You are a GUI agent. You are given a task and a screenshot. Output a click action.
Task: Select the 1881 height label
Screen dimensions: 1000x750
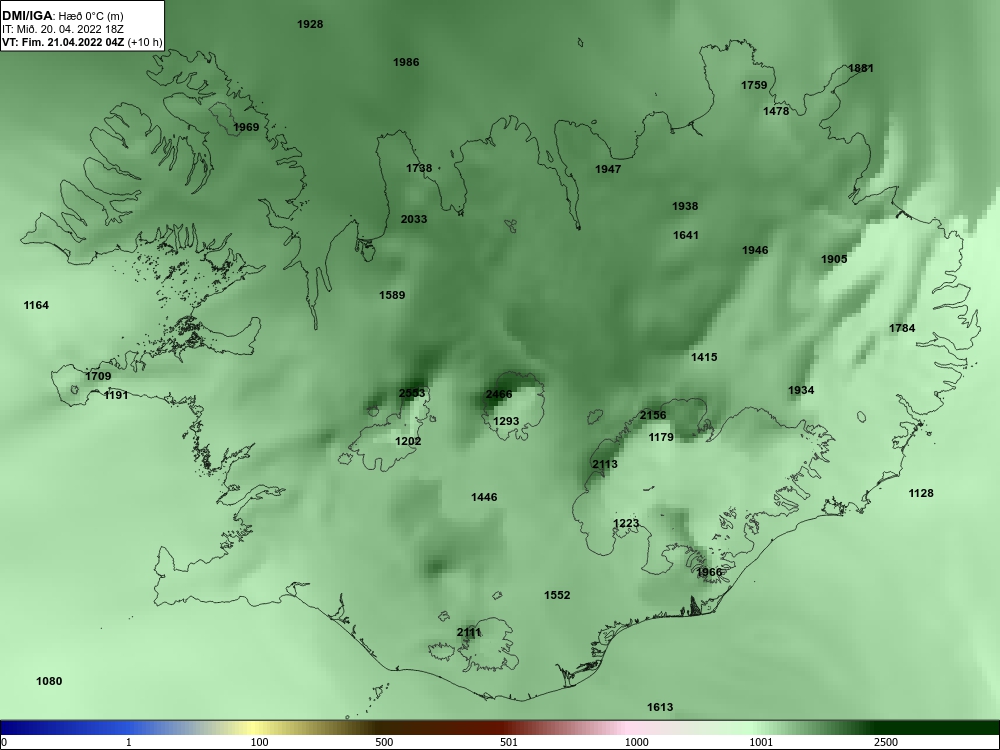(861, 68)
